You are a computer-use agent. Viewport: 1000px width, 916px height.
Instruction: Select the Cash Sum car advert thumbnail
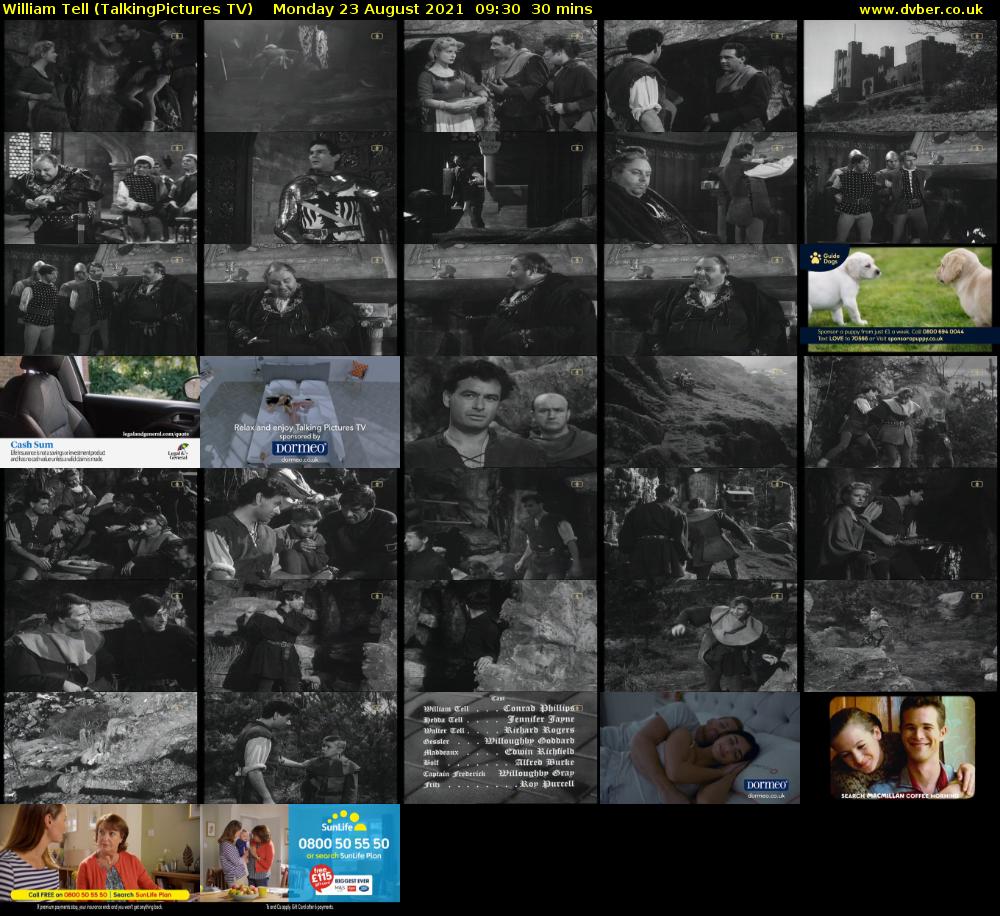100,411
